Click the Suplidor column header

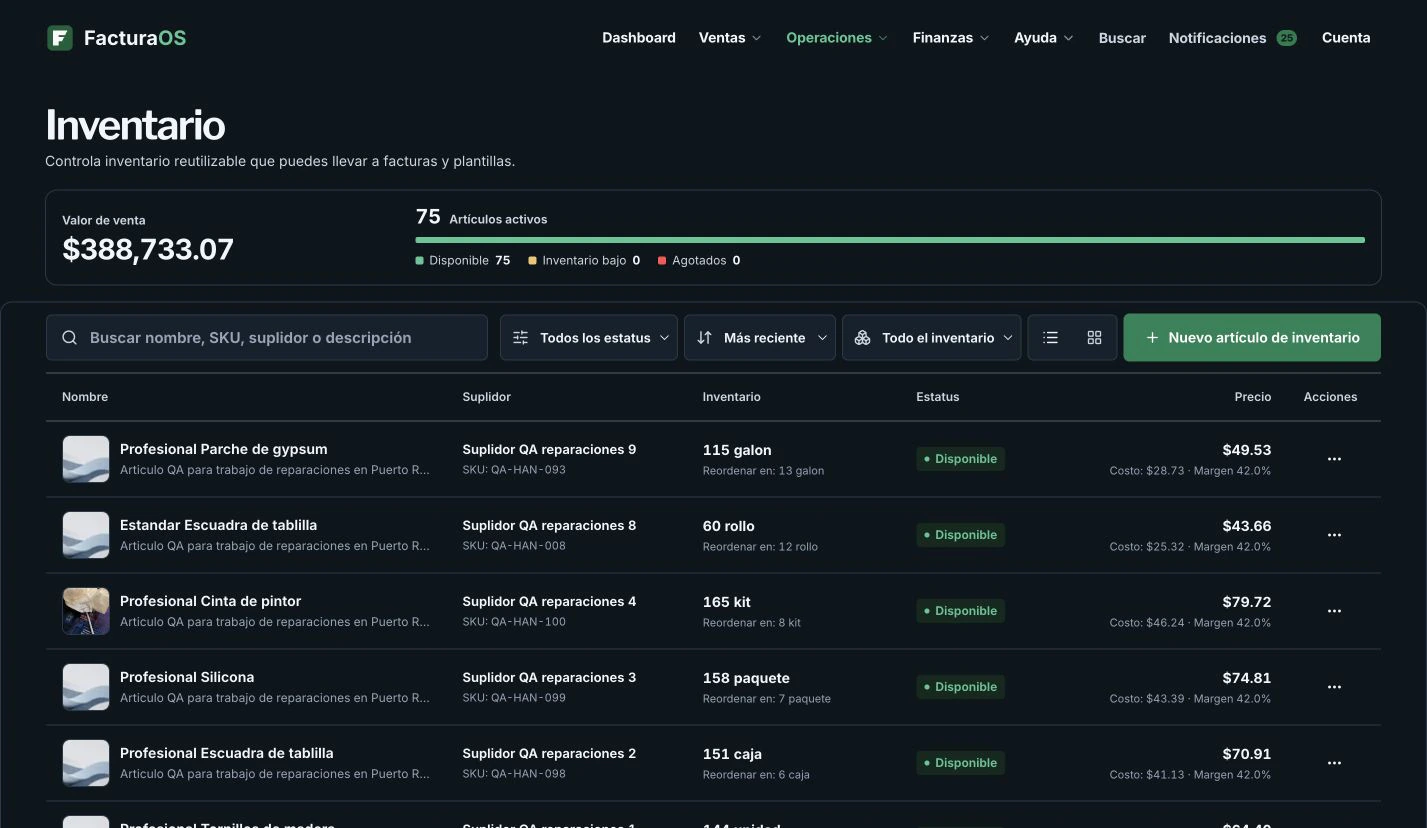pyautogui.click(x=487, y=397)
